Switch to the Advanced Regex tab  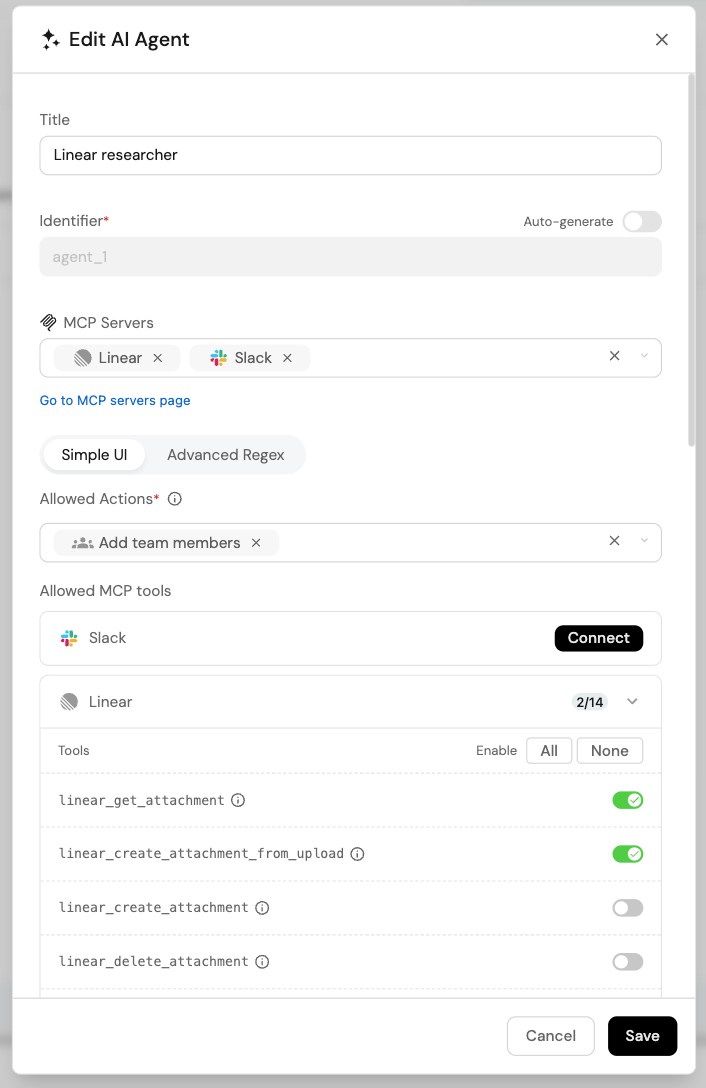point(226,455)
